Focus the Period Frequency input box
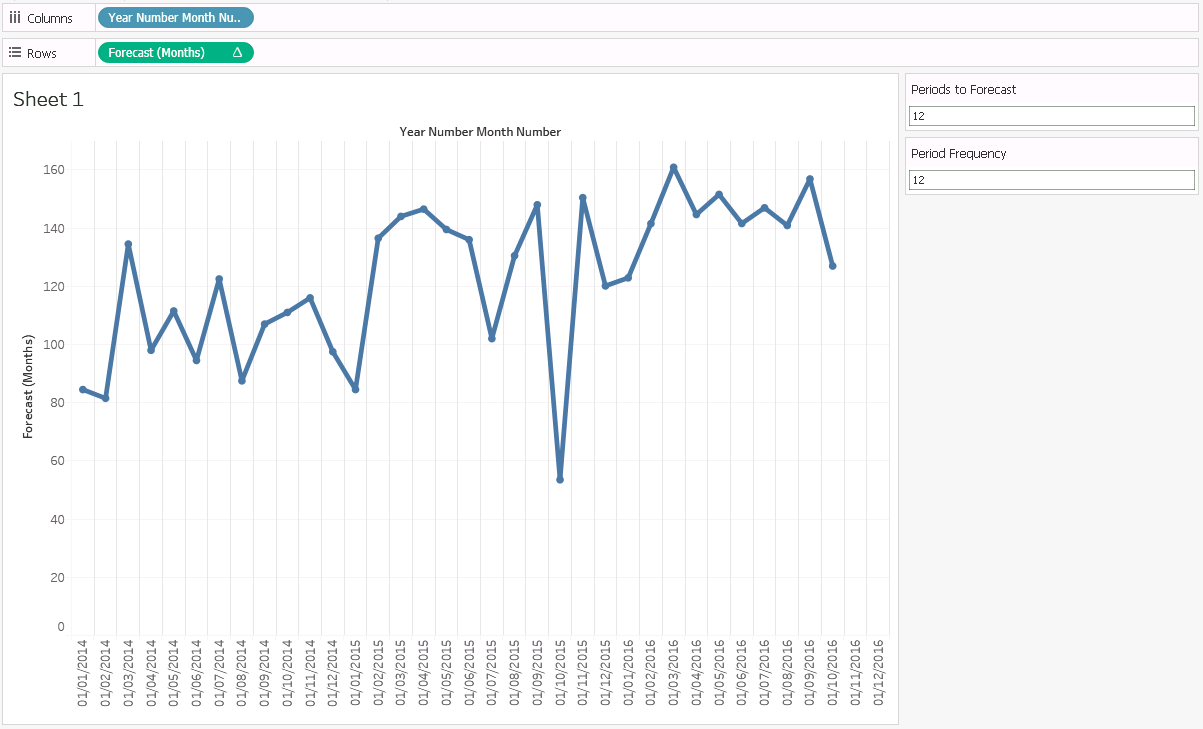The width and height of the screenshot is (1203, 729). [x=1052, y=180]
